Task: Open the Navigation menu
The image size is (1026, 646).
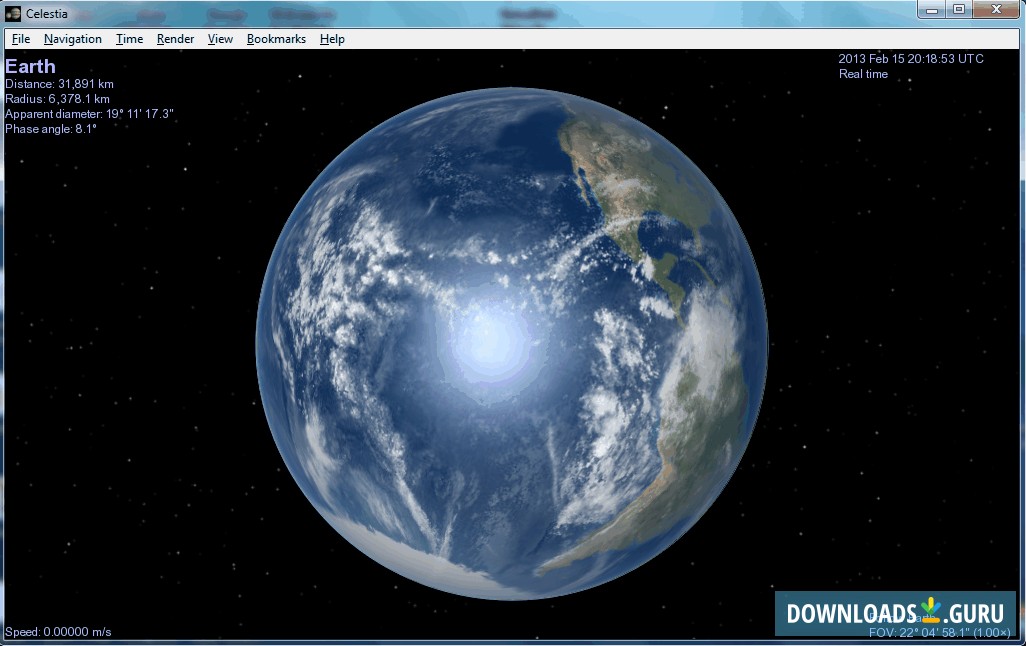Action: [x=73, y=39]
